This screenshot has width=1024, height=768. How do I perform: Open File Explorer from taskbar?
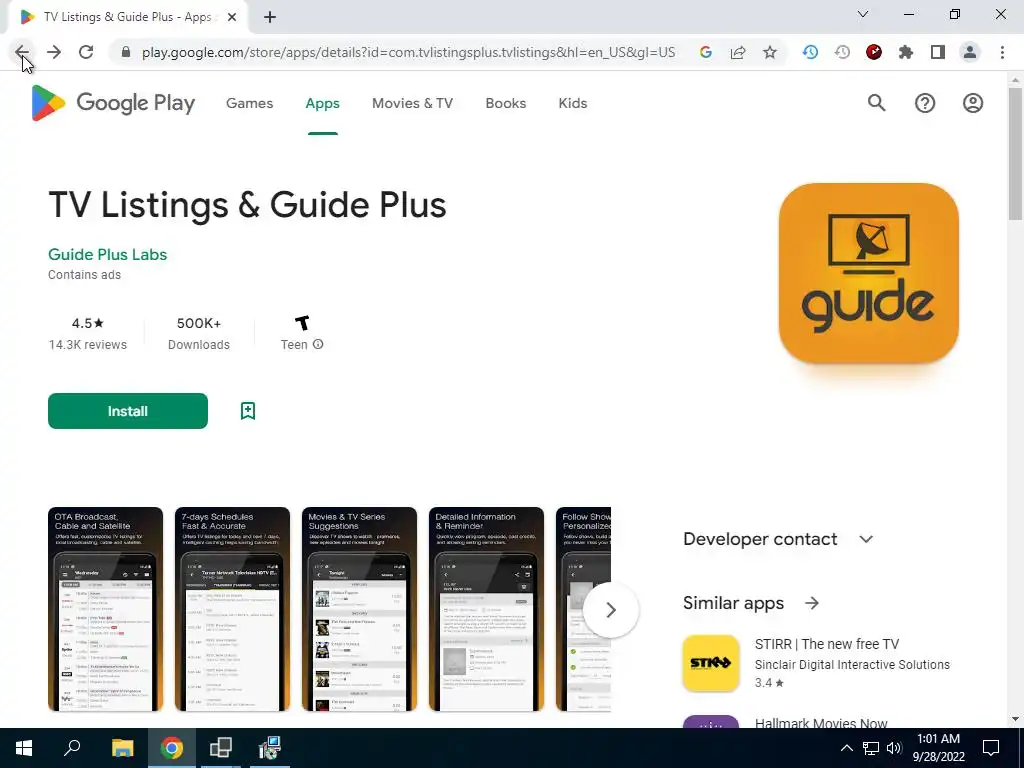coord(122,748)
